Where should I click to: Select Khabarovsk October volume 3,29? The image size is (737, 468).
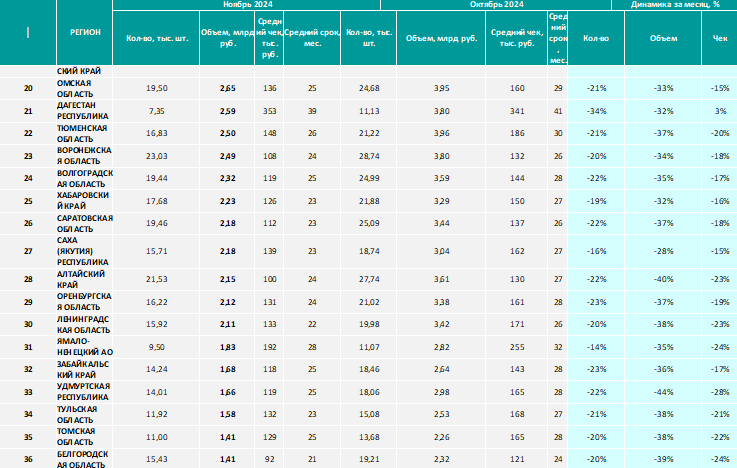441,201
